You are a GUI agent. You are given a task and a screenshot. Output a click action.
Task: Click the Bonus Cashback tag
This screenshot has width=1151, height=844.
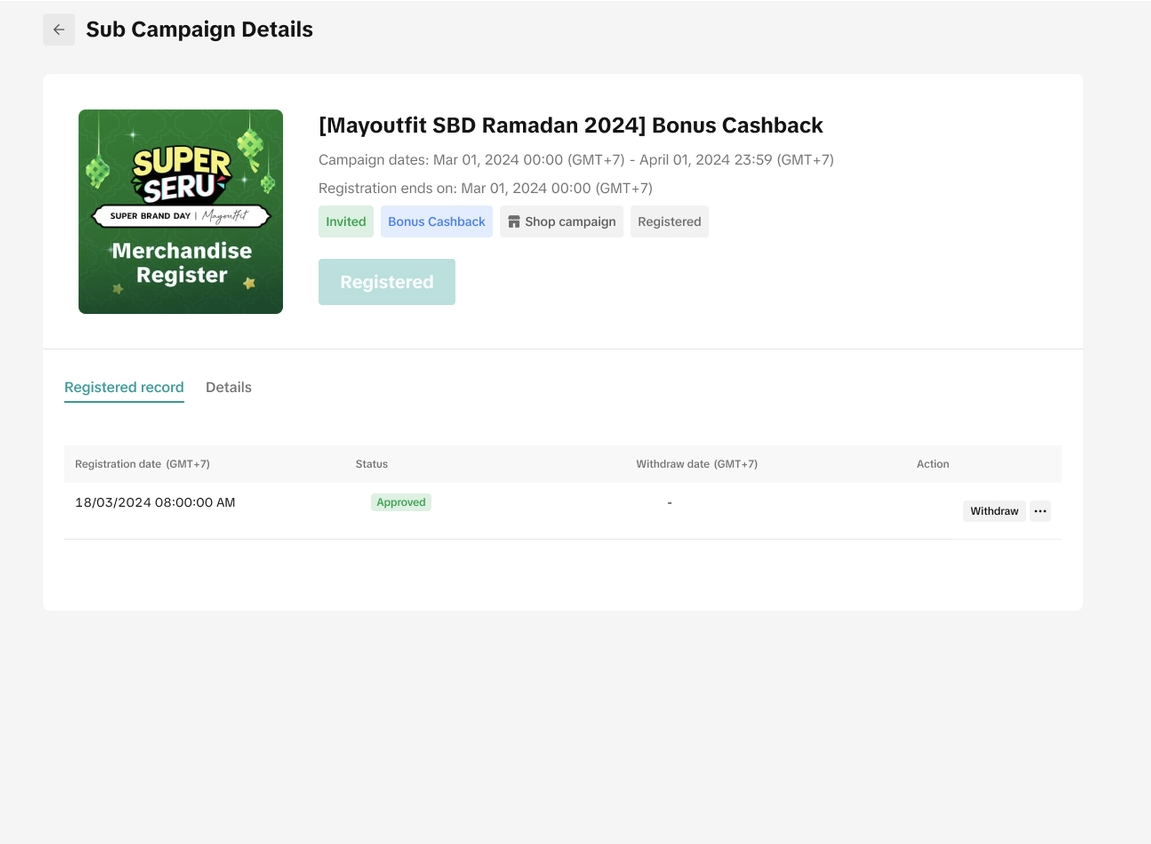pos(437,222)
